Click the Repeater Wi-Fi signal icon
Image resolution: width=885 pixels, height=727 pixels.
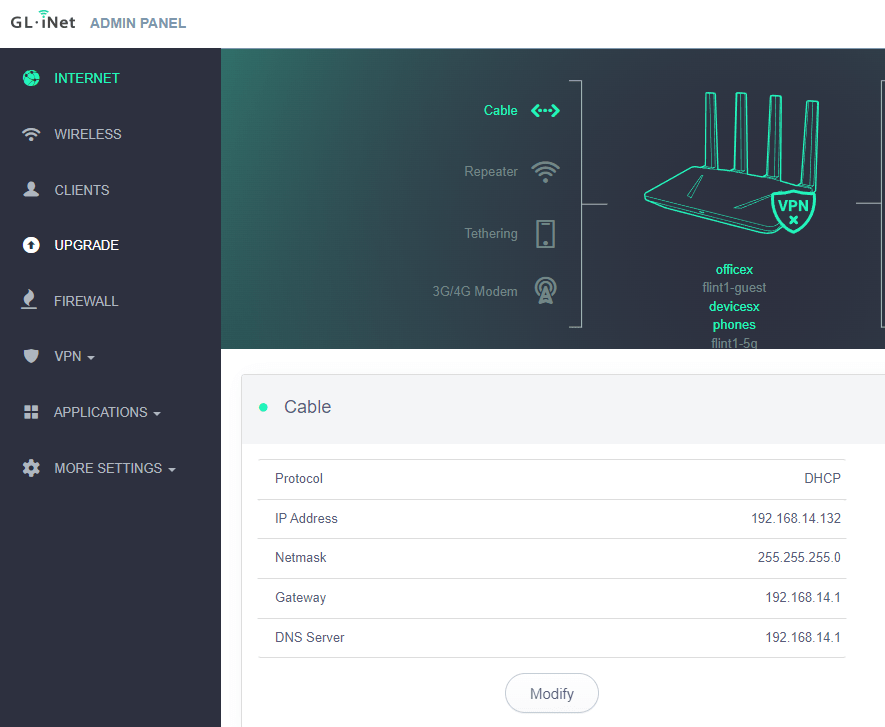click(545, 172)
